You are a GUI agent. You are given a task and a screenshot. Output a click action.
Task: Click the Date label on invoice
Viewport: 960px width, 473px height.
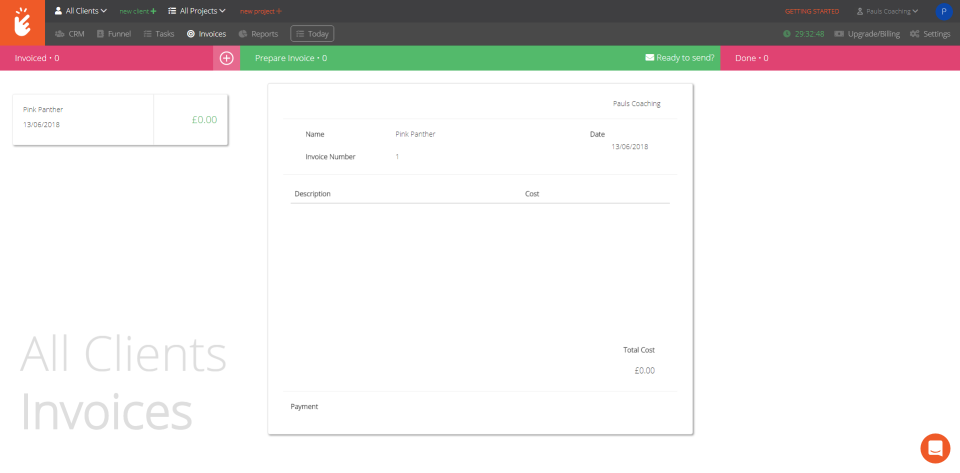click(597, 134)
